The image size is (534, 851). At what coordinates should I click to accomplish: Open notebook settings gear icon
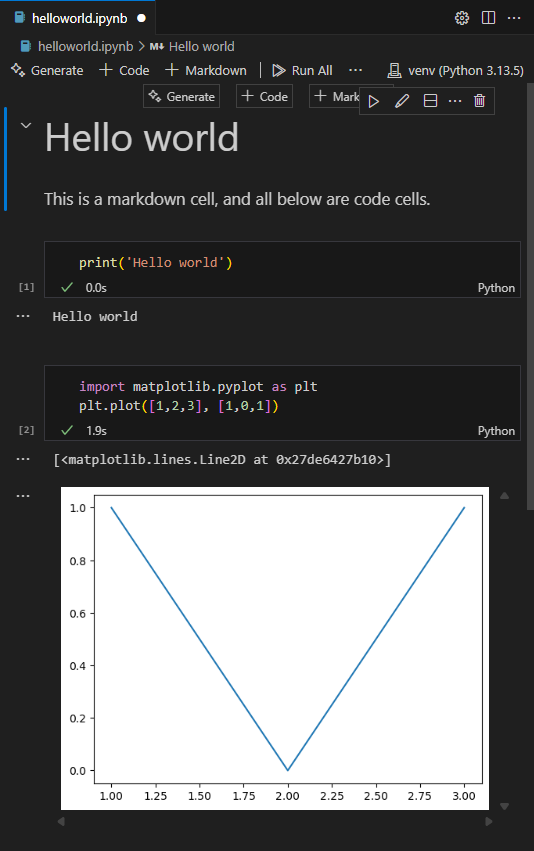pos(462,18)
